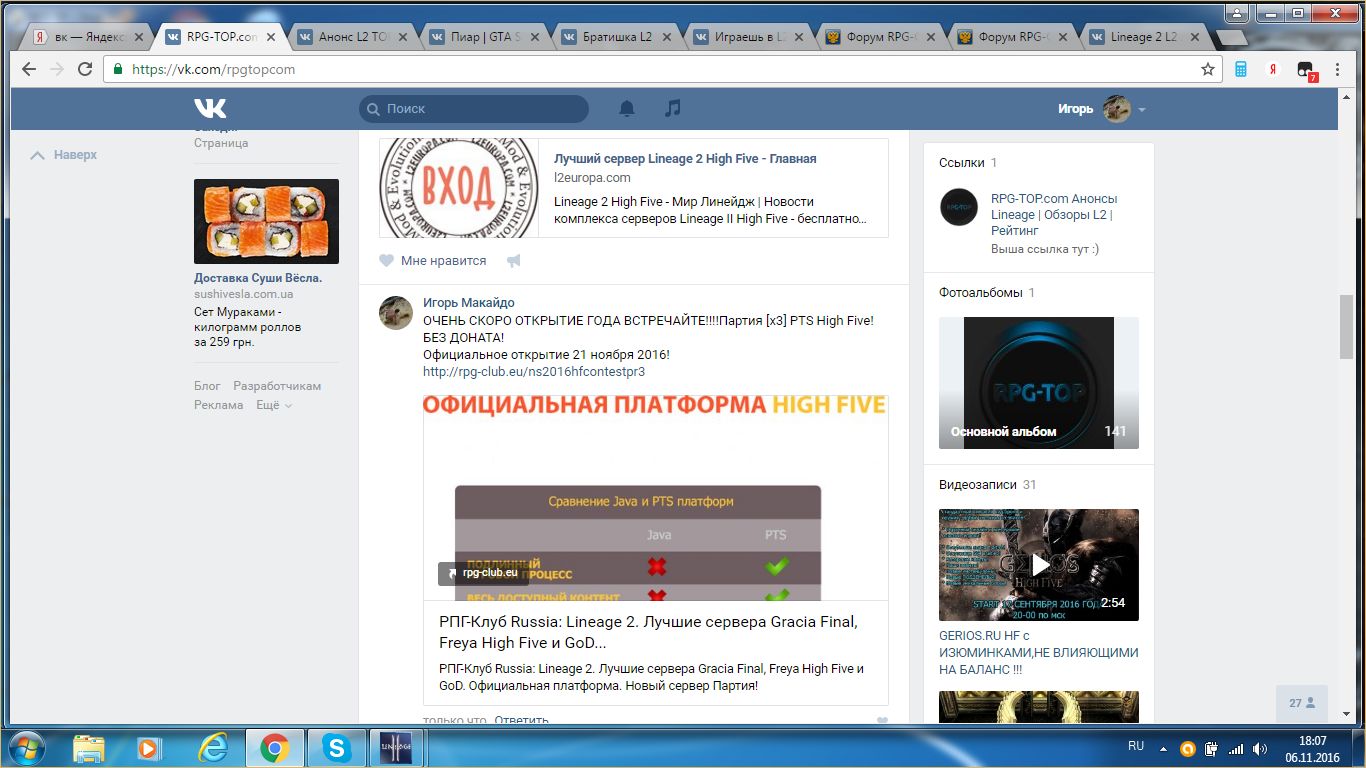Open the notifications bell icon

[x=627, y=108]
